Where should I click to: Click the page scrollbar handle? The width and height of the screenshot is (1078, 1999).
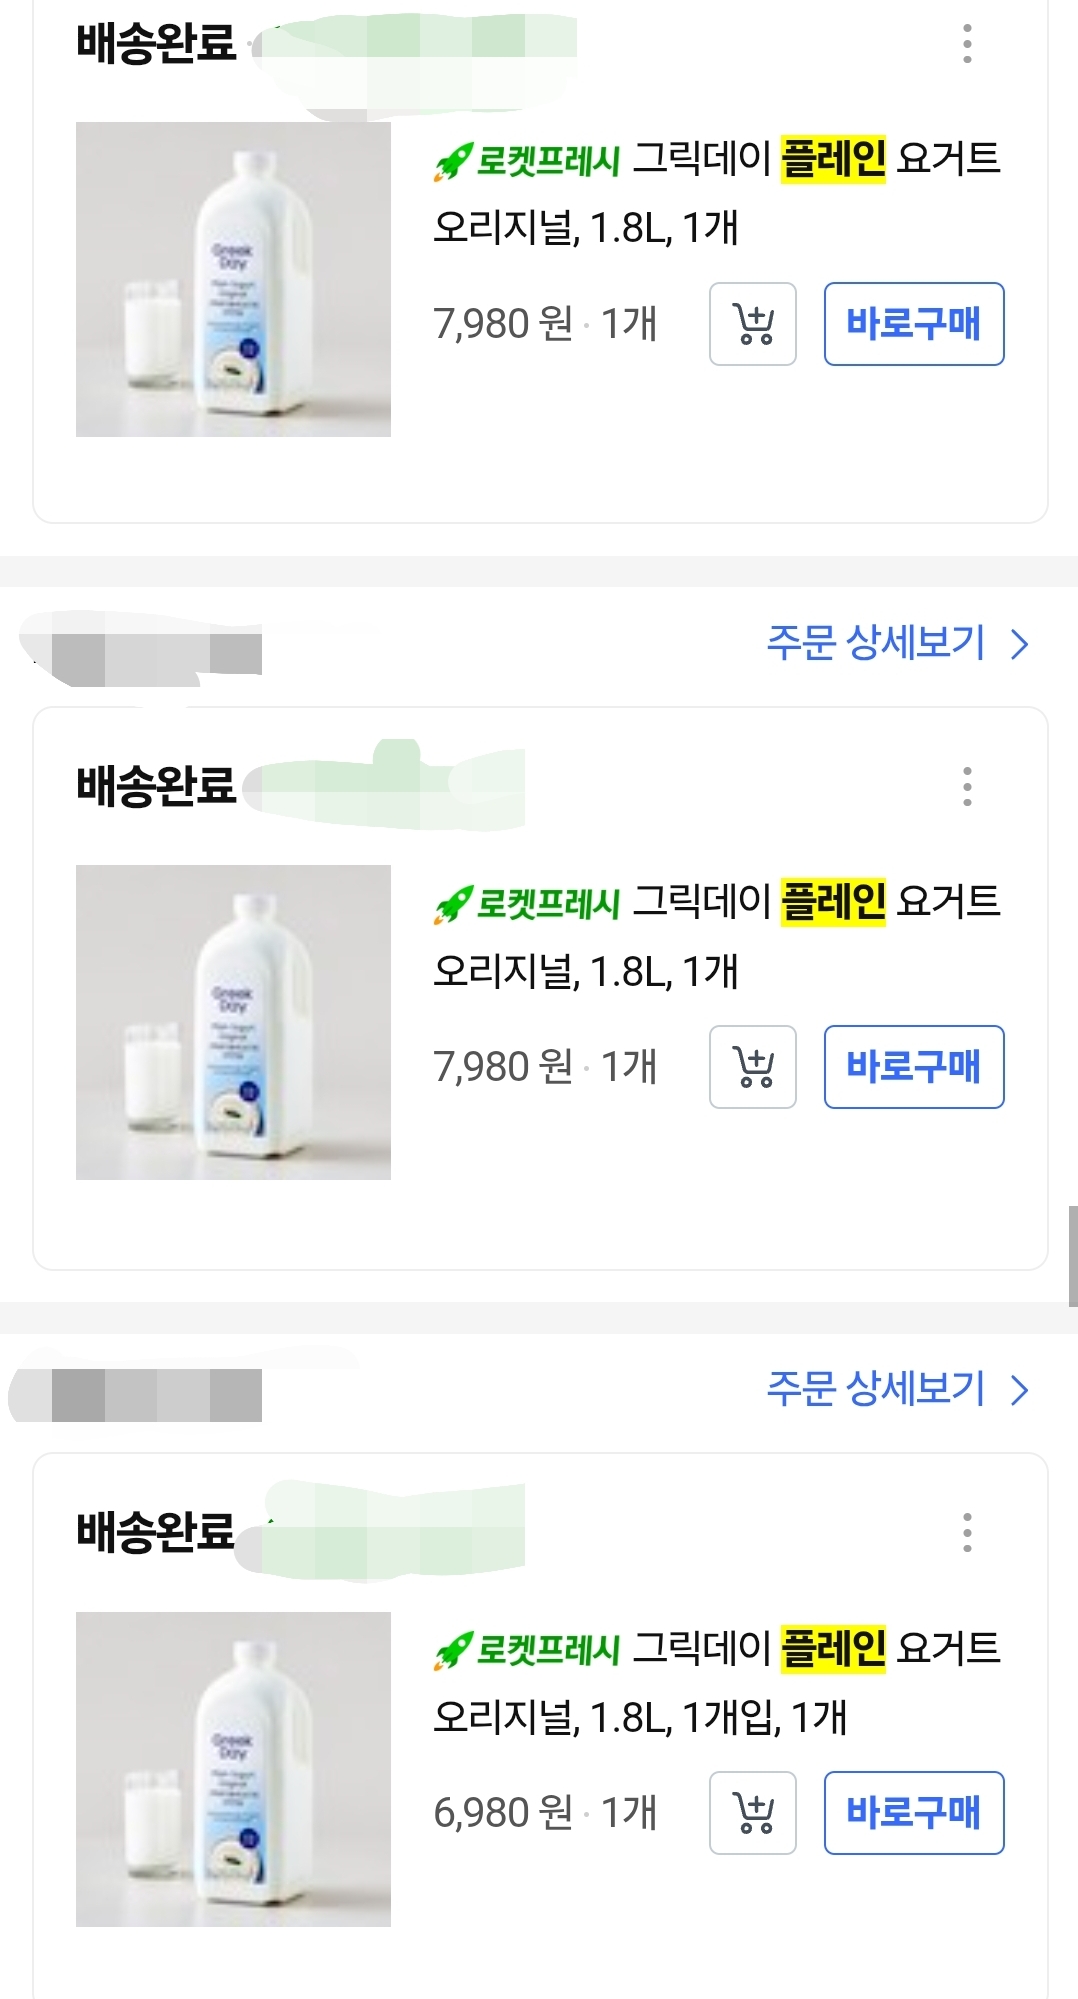pyautogui.click(x=1073, y=1256)
